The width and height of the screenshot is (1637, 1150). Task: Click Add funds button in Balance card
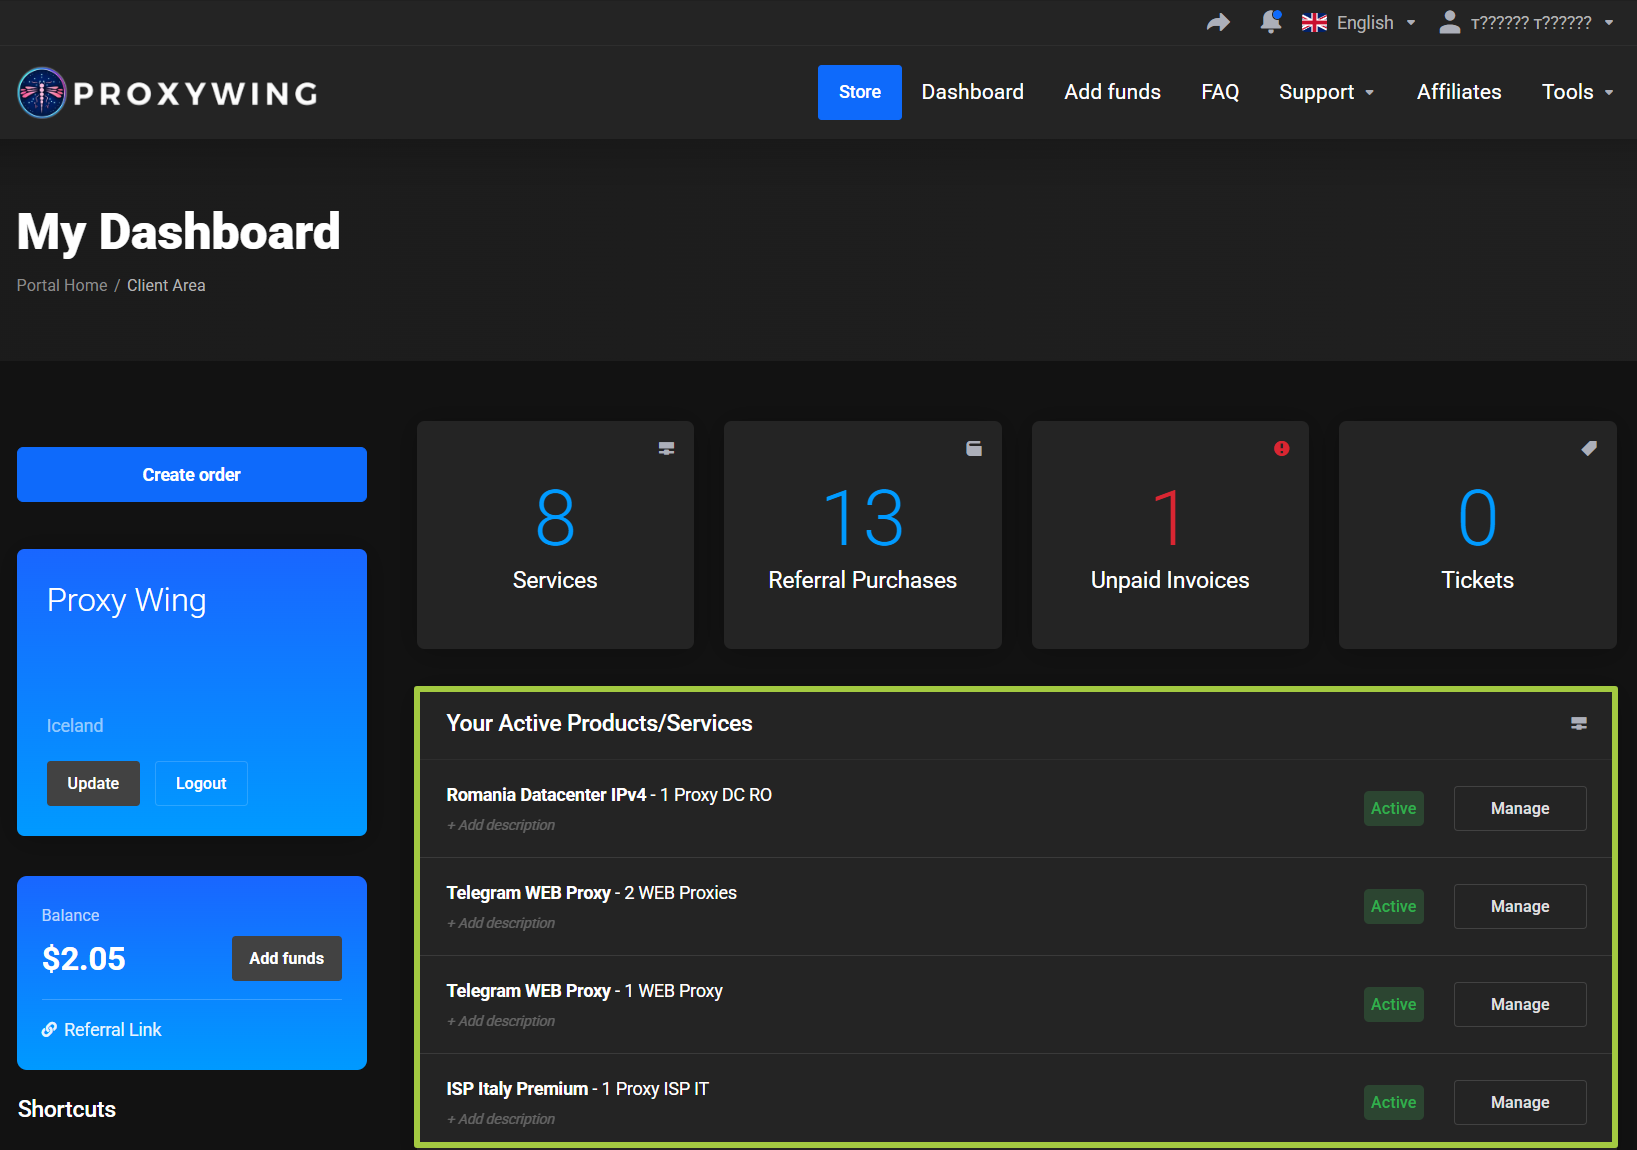[287, 959]
